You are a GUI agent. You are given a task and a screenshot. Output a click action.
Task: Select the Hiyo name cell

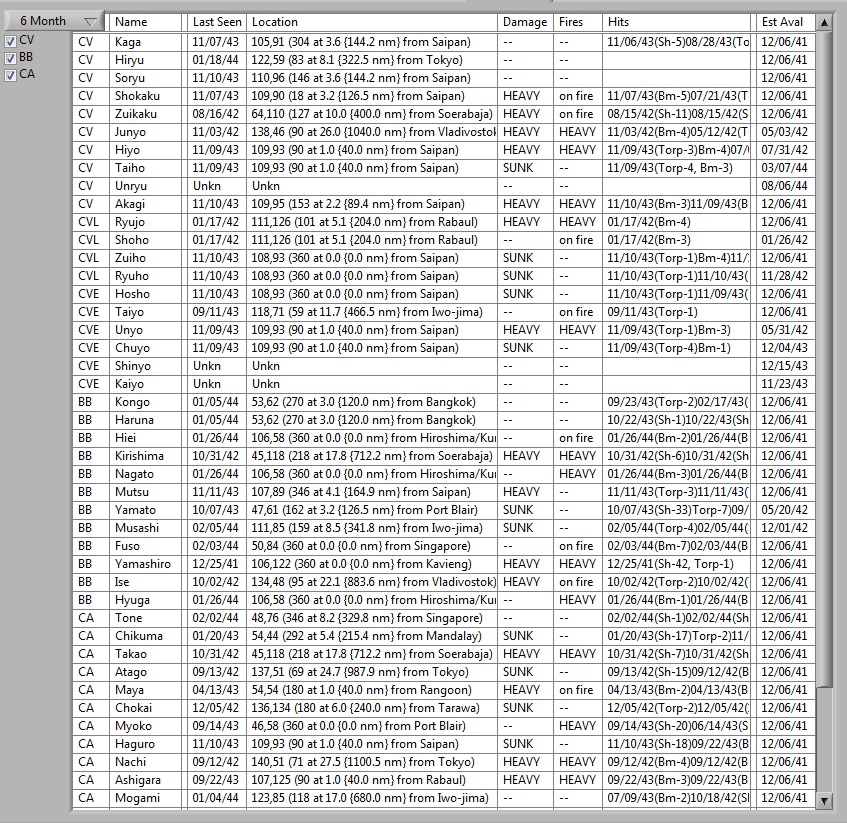146,150
